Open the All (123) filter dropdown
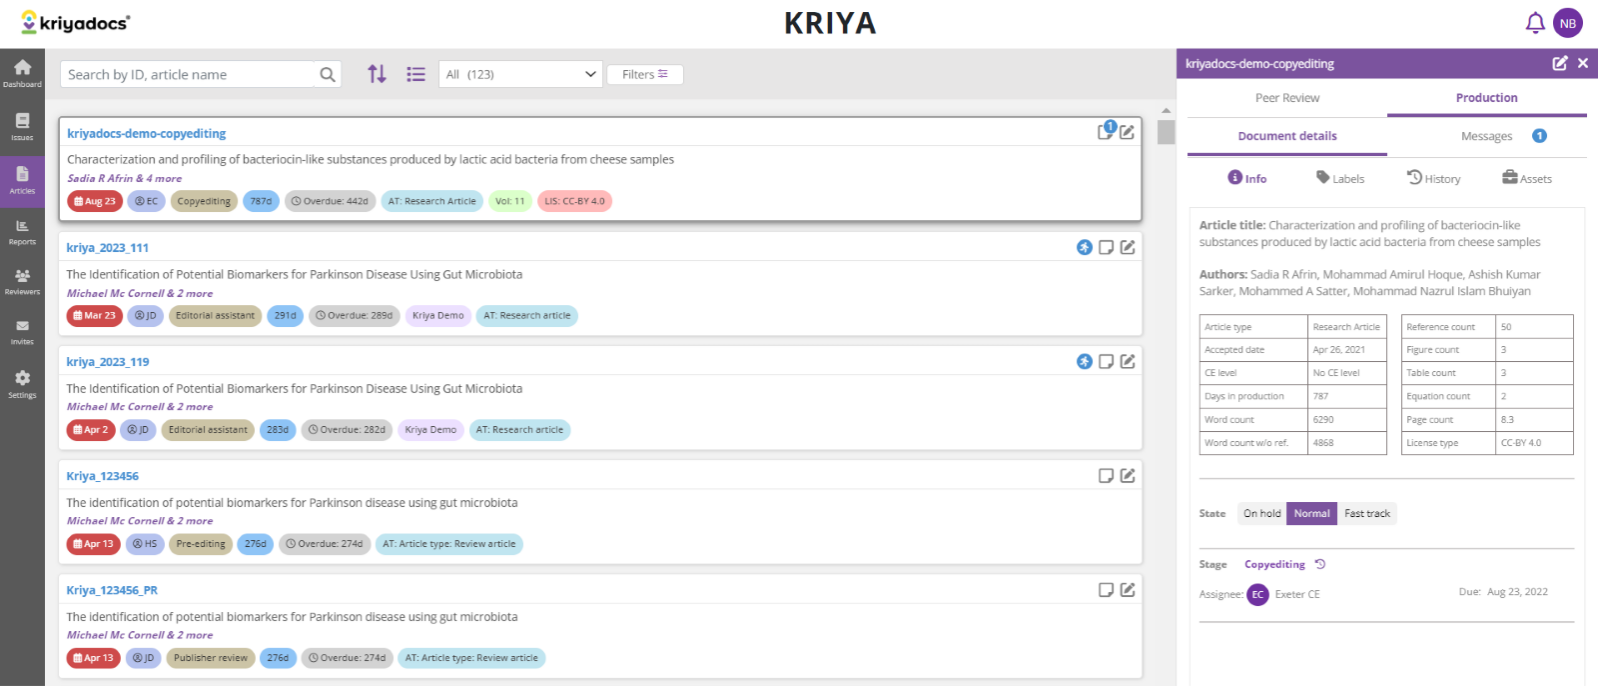The image size is (1598, 686). click(520, 74)
